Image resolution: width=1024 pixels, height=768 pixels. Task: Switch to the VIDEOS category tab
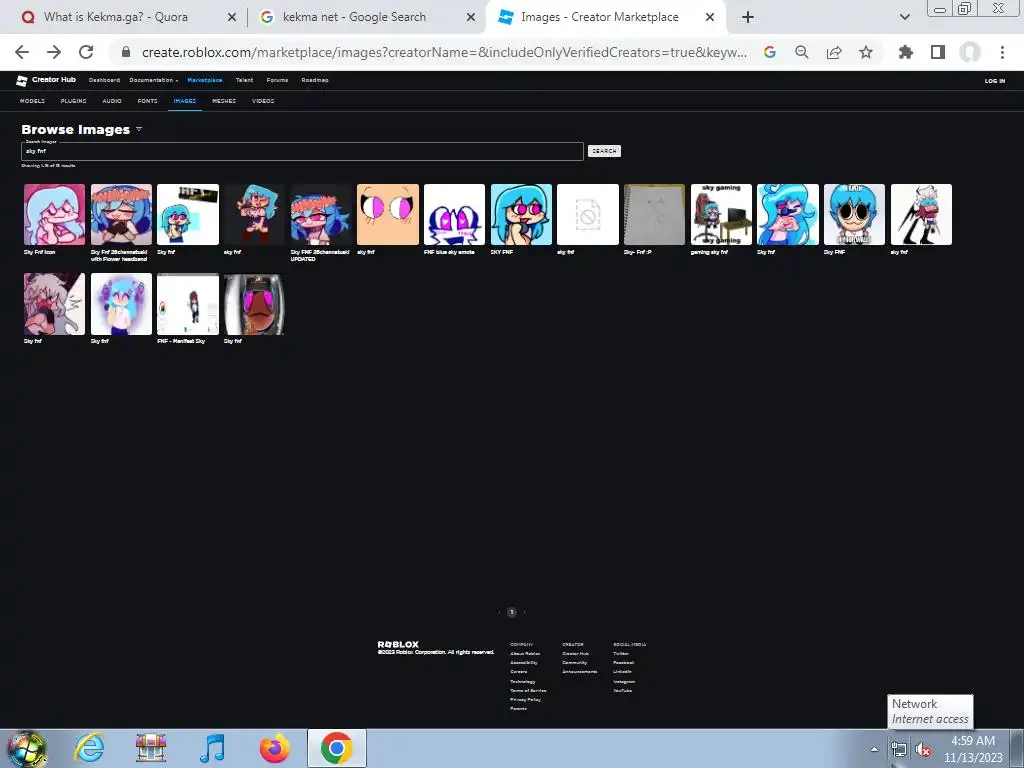click(x=263, y=101)
